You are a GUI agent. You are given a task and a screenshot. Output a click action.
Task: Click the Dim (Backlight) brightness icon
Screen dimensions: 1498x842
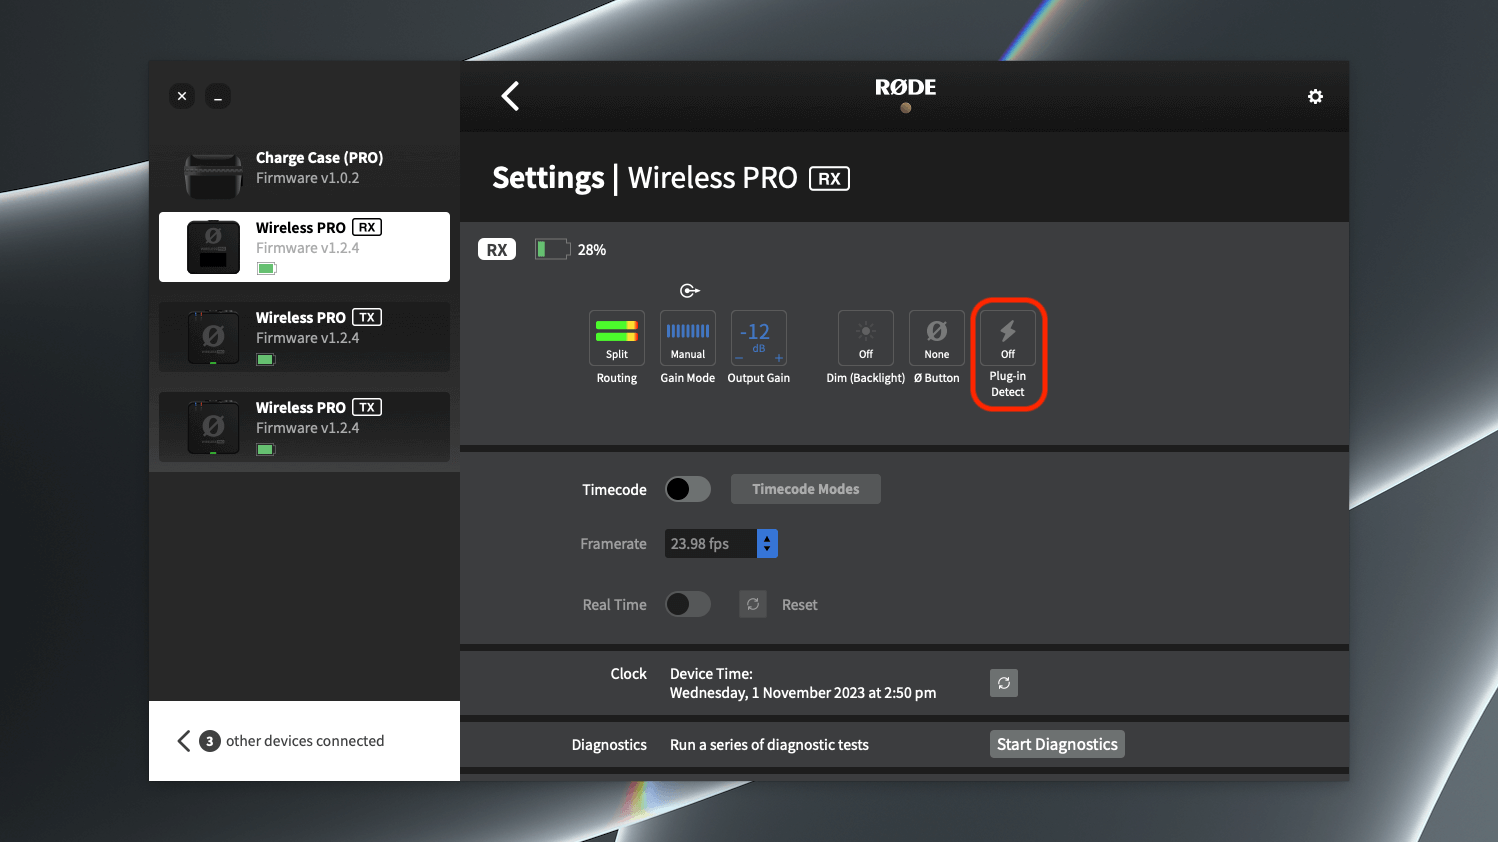864,338
